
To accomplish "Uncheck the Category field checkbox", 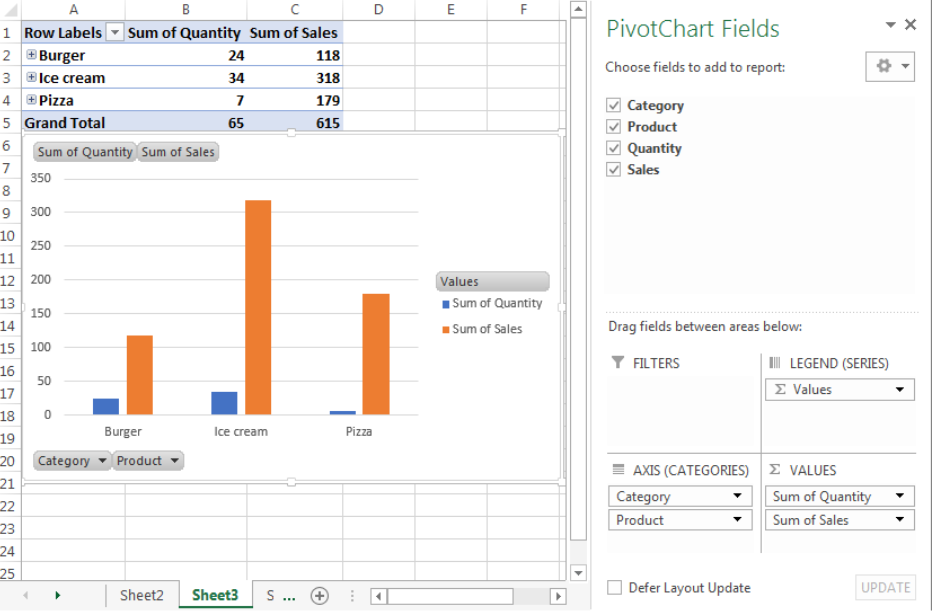I will point(613,105).
